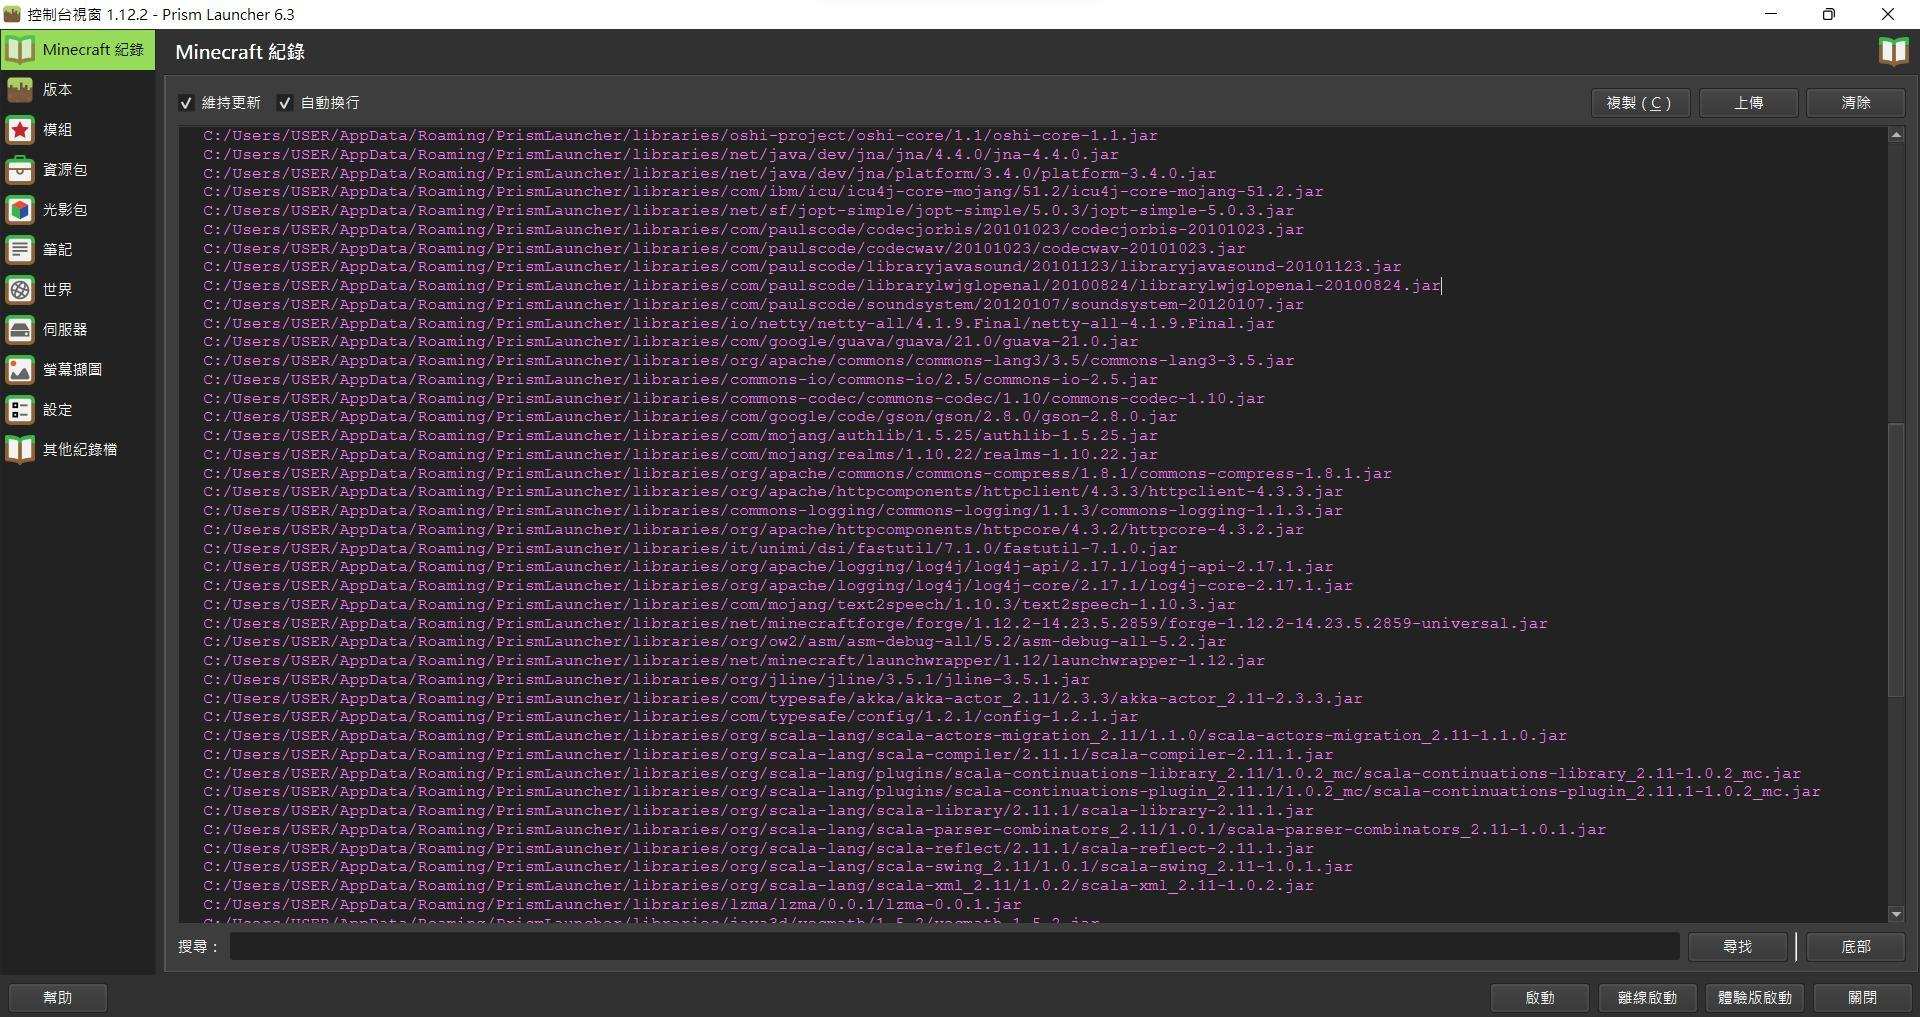Click the Prism Launcher title bar app icon
The image size is (1920, 1017).
(x=12, y=14)
